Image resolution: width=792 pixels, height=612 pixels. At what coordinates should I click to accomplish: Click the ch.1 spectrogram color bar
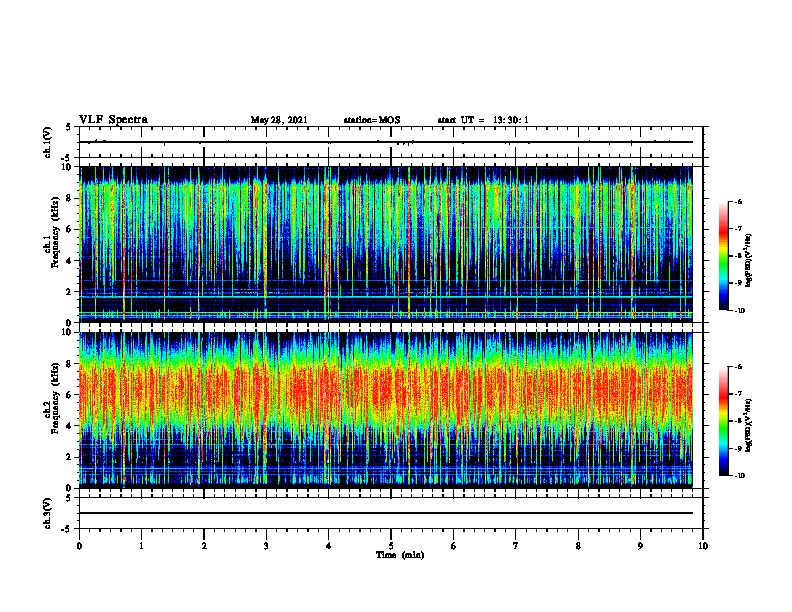pos(723,256)
